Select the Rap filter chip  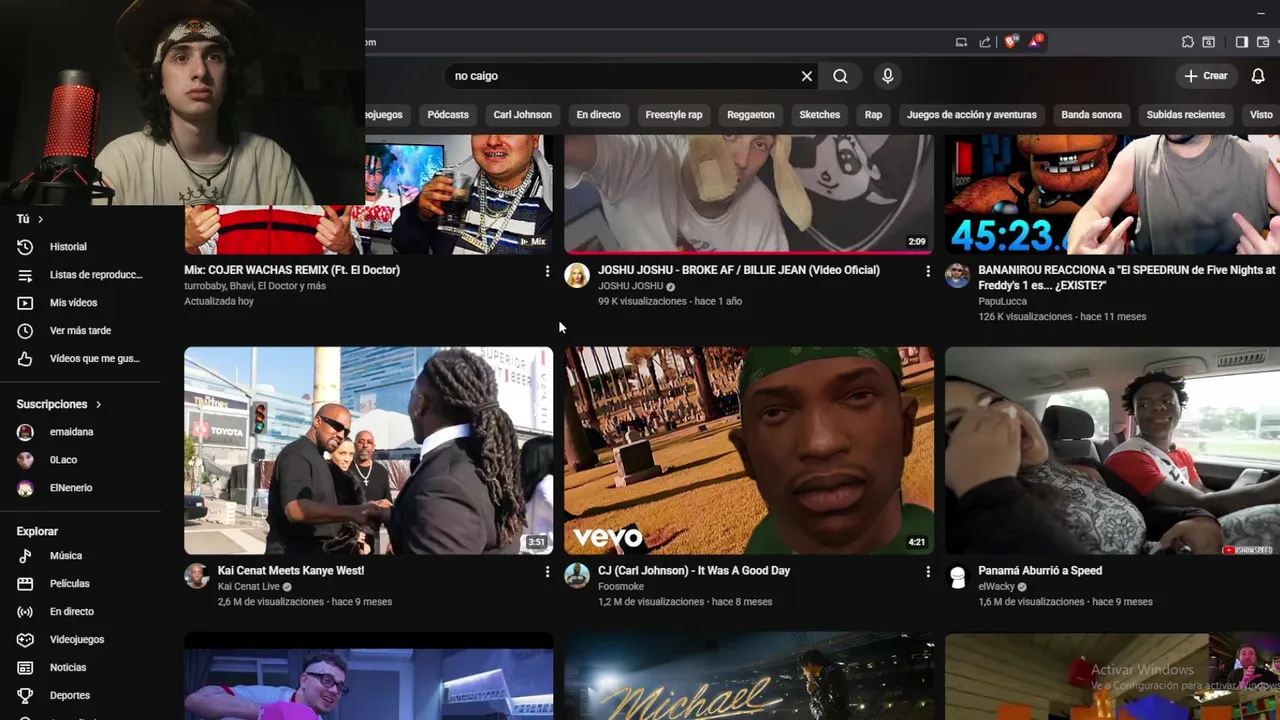coord(874,115)
